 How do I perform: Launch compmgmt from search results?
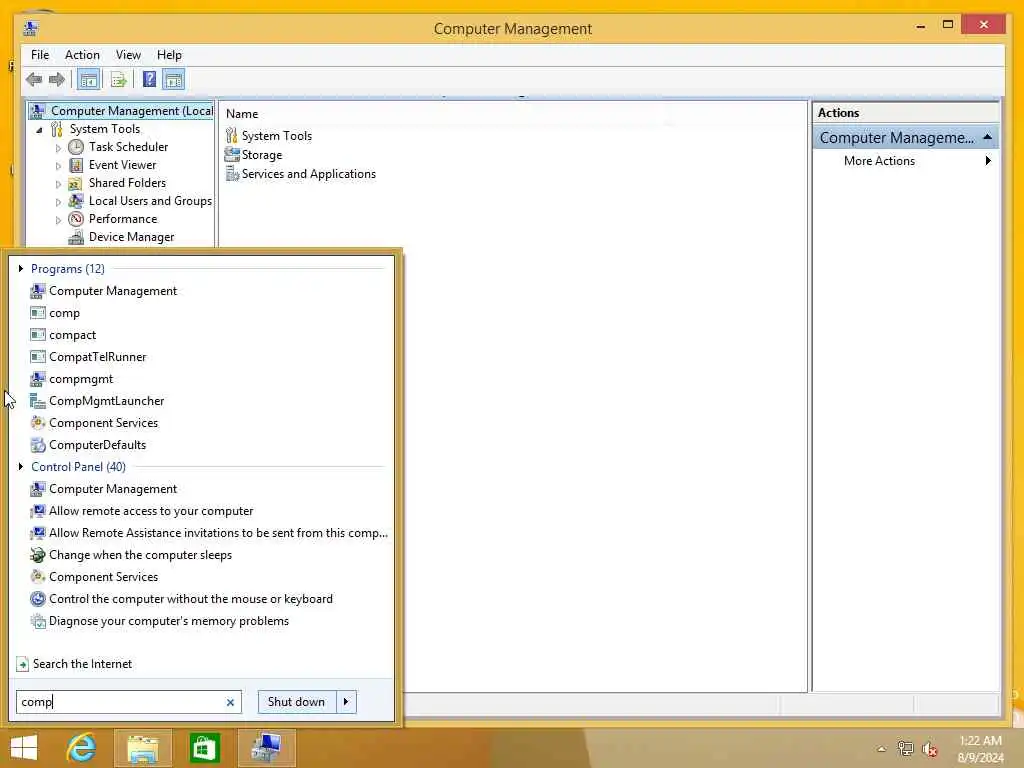pyautogui.click(x=80, y=379)
